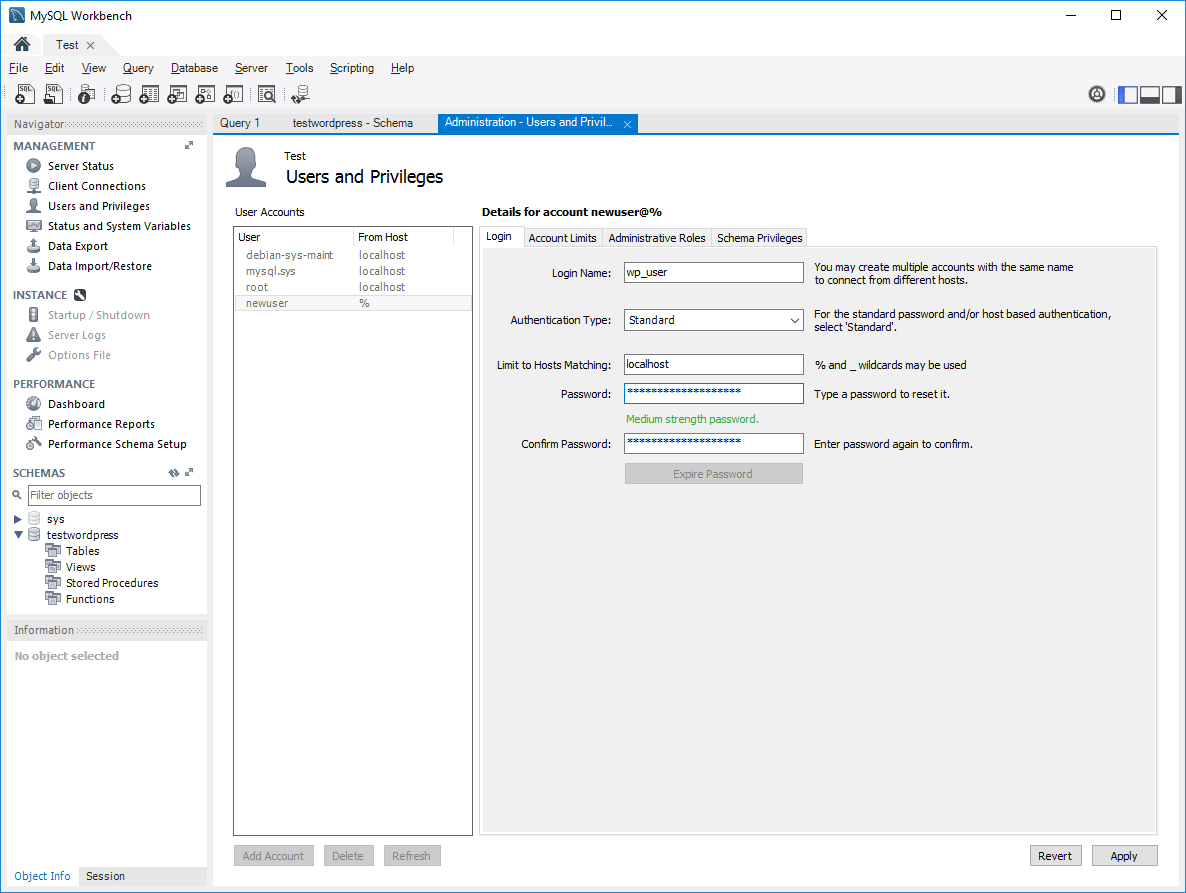This screenshot has height=893, width=1186.
Task: Click the Refresh button below user accounts
Action: [411, 856]
